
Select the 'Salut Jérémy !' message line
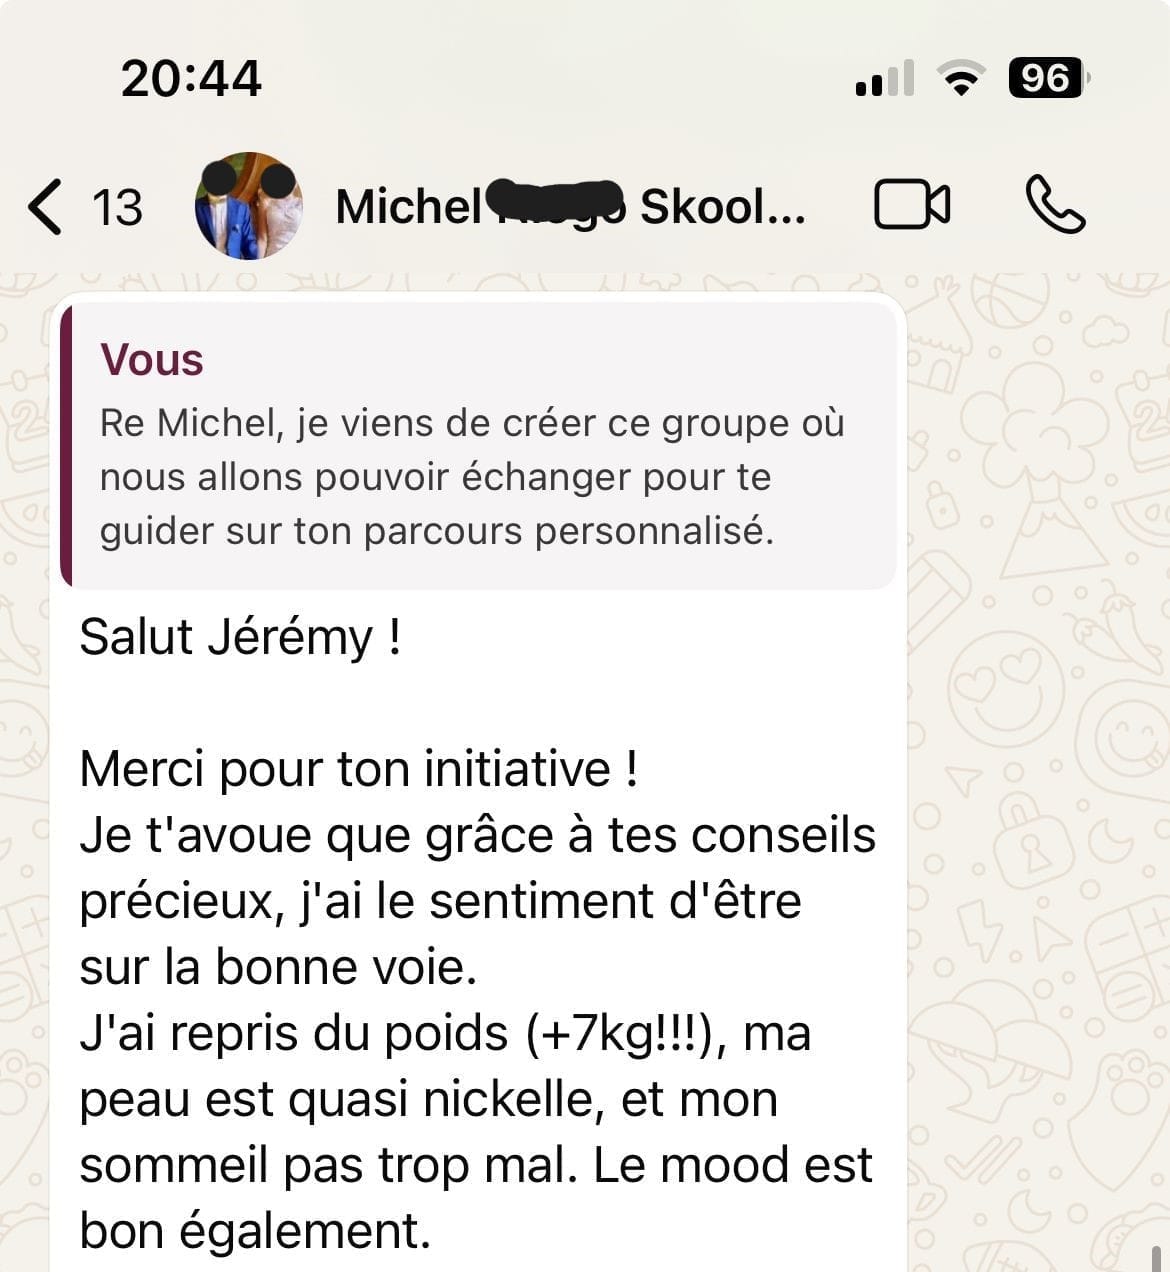pos(241,637)
